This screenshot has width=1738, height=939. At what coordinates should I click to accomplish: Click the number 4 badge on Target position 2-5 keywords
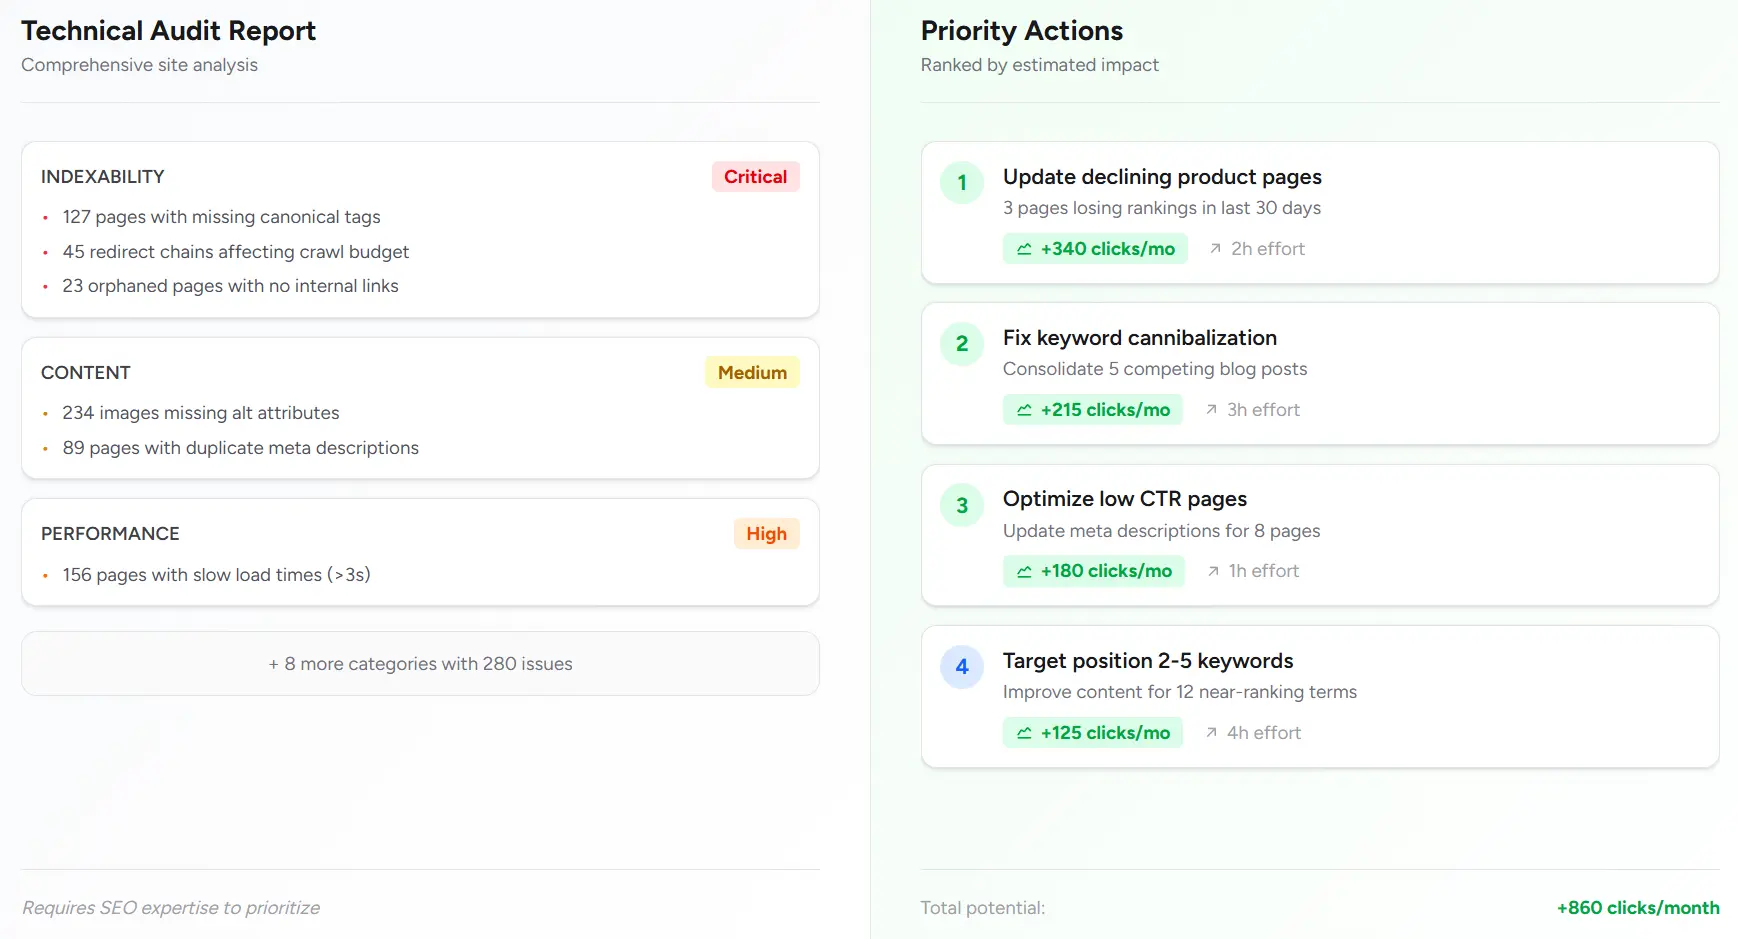(961, 667)
